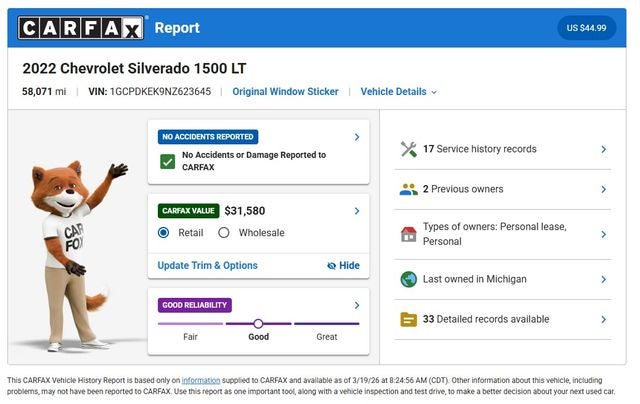Open the Original Window Sticker link
Screen dimensions: 640x404
[285, 92]
